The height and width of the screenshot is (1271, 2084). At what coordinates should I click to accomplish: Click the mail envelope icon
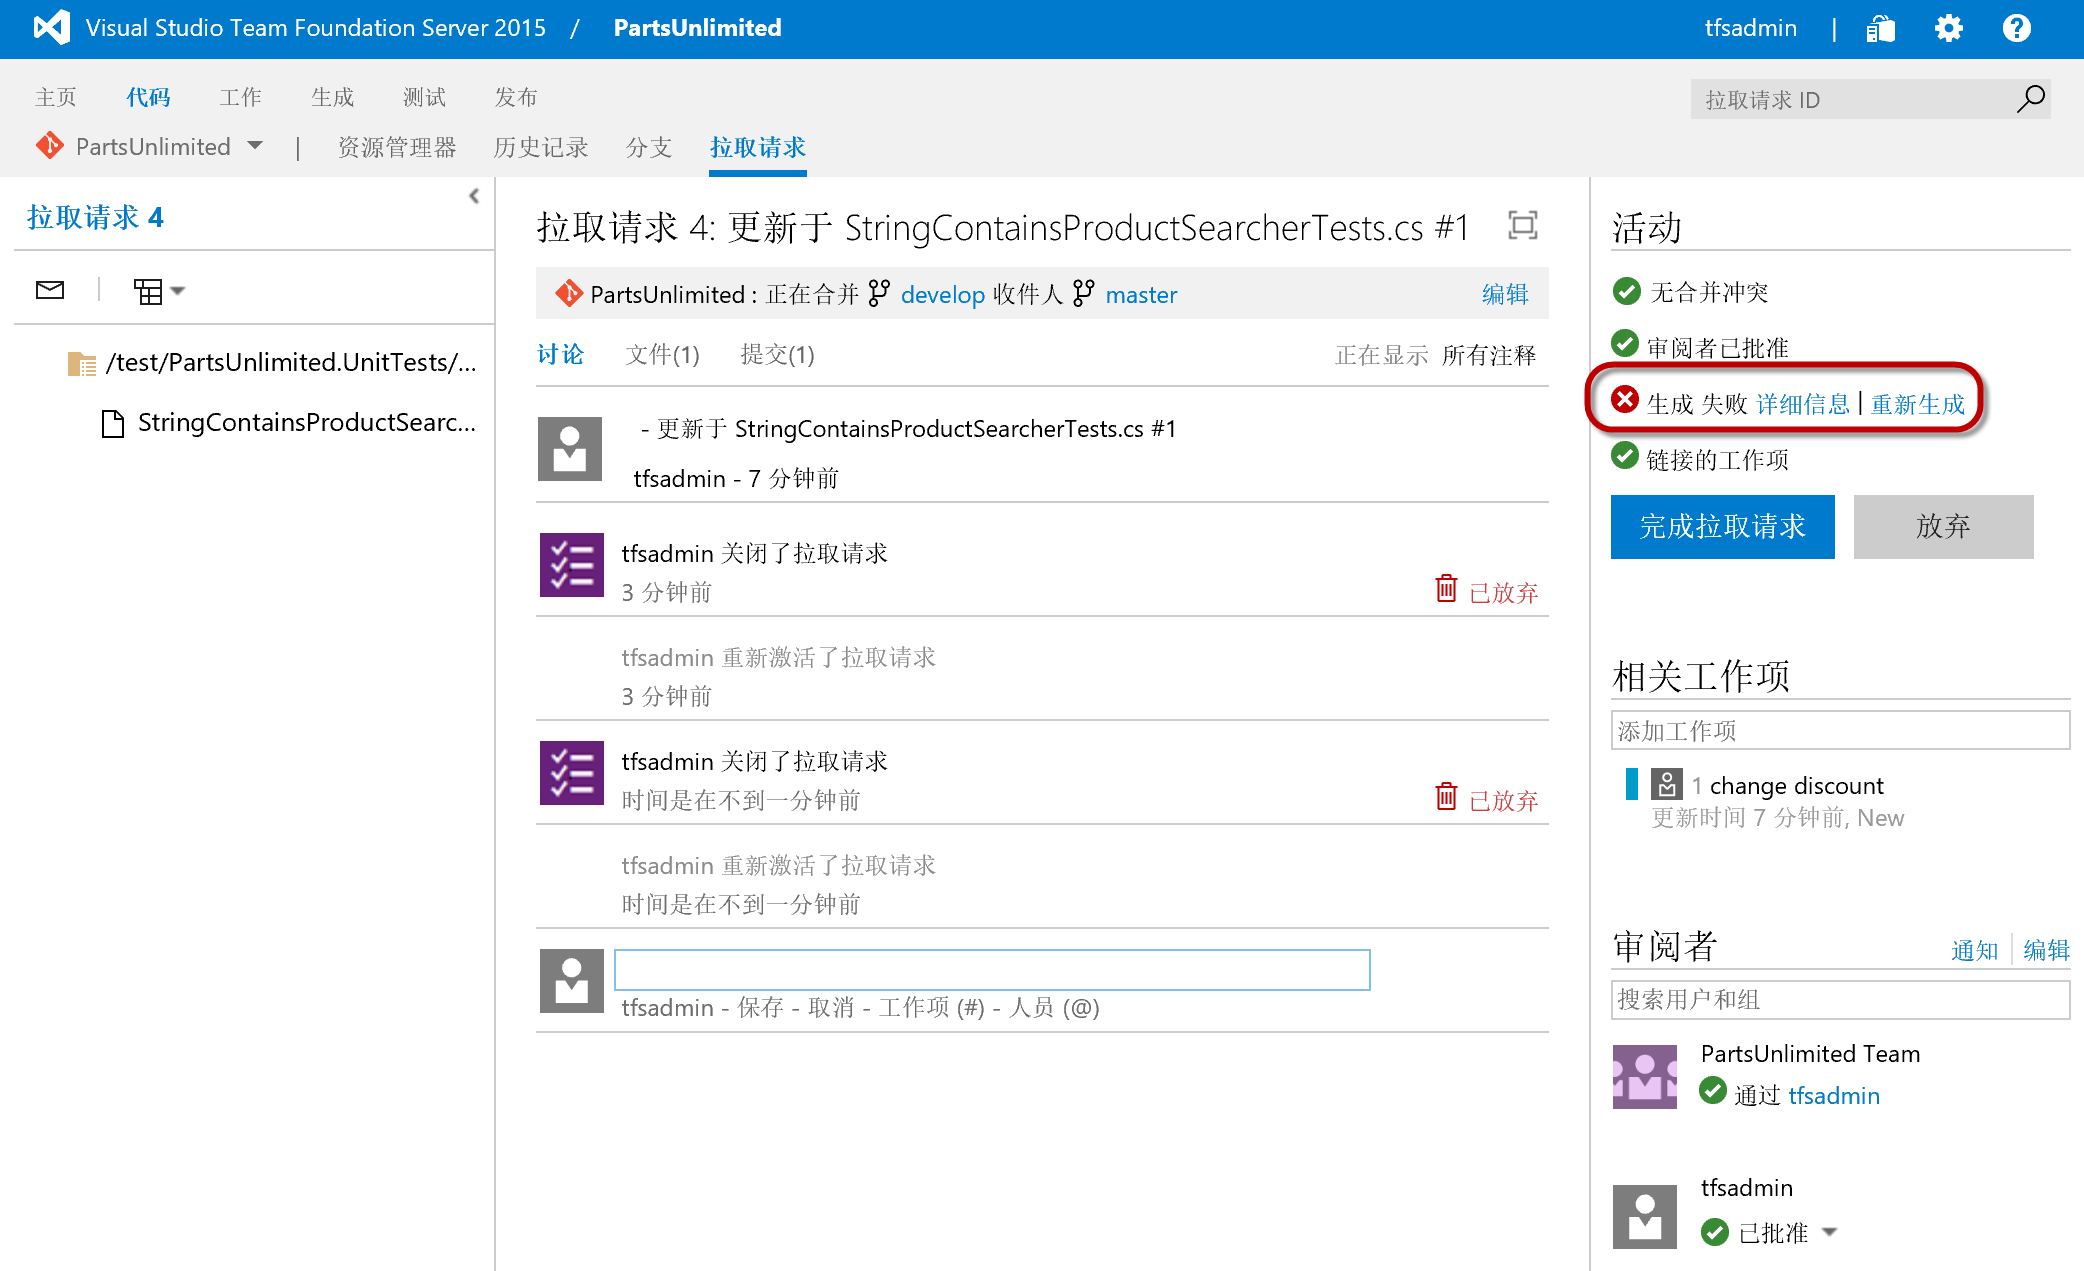50,290
